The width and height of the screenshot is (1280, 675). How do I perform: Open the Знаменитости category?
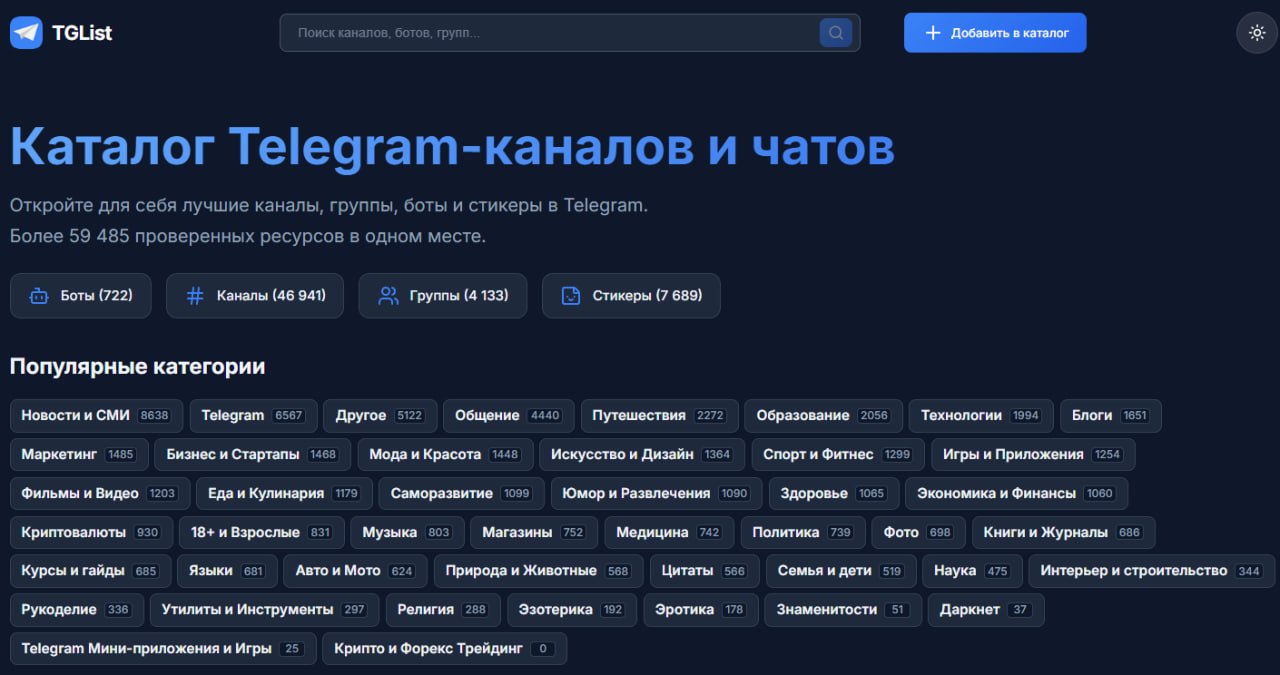844,610
